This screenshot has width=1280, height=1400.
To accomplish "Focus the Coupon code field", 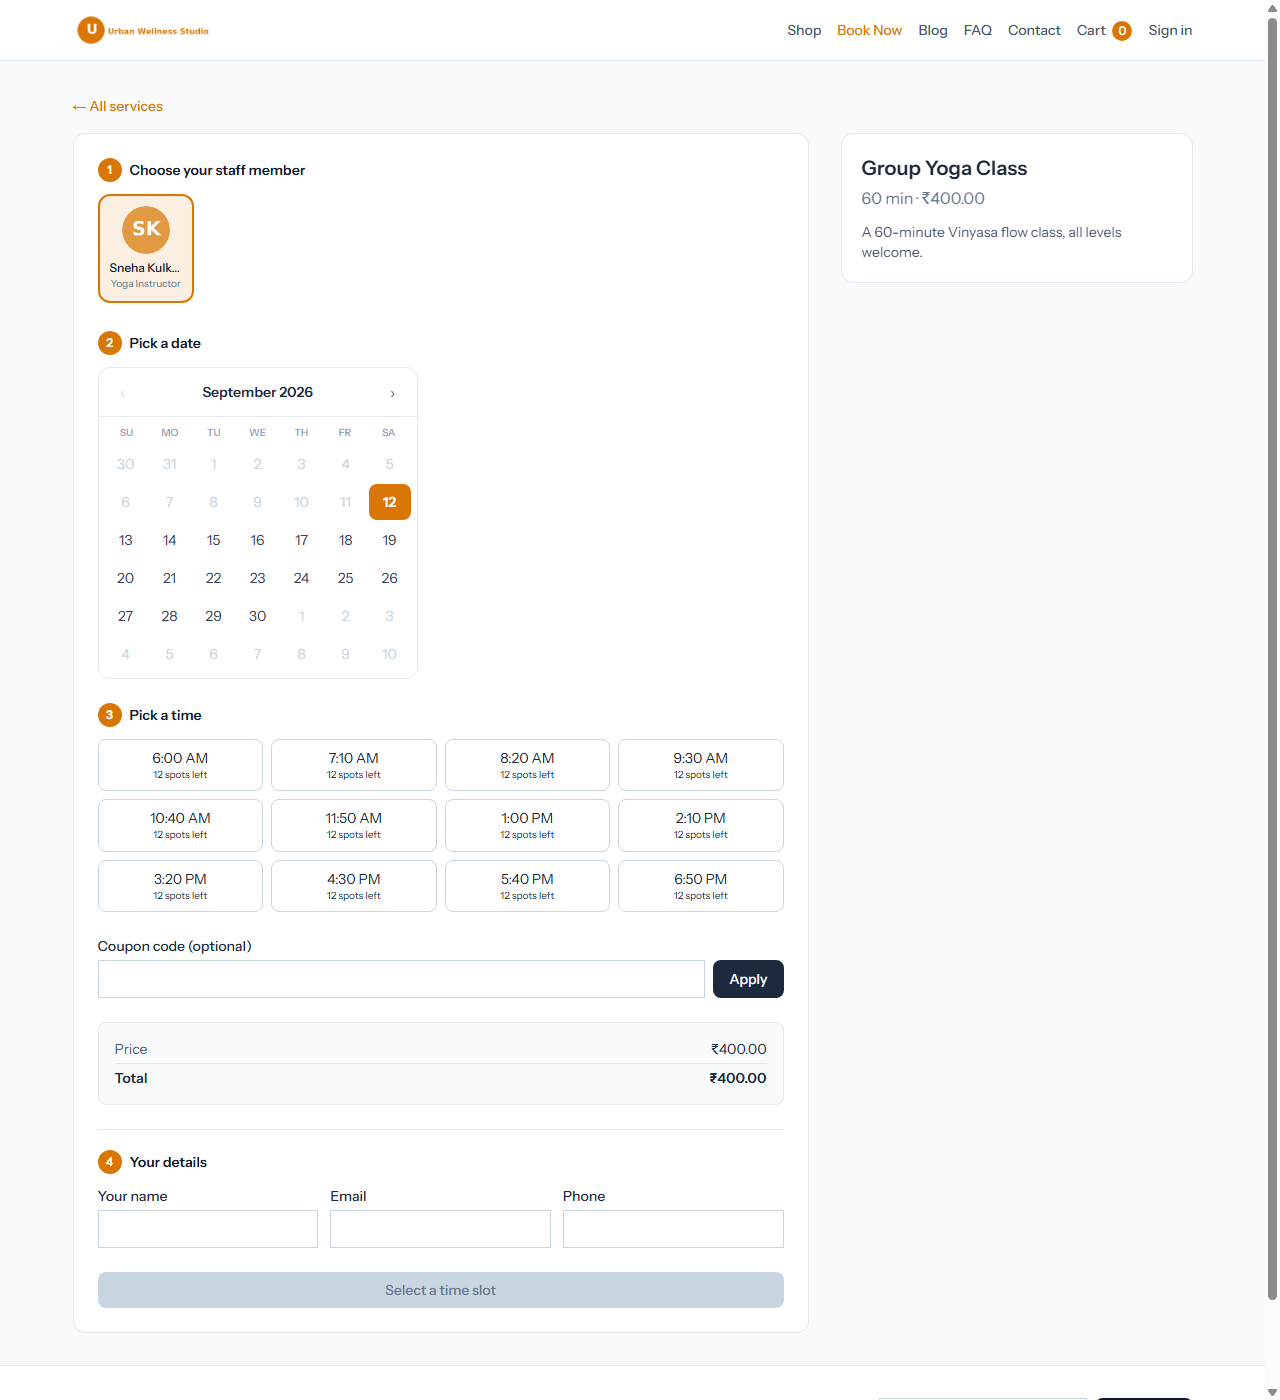I will (401, 979).
